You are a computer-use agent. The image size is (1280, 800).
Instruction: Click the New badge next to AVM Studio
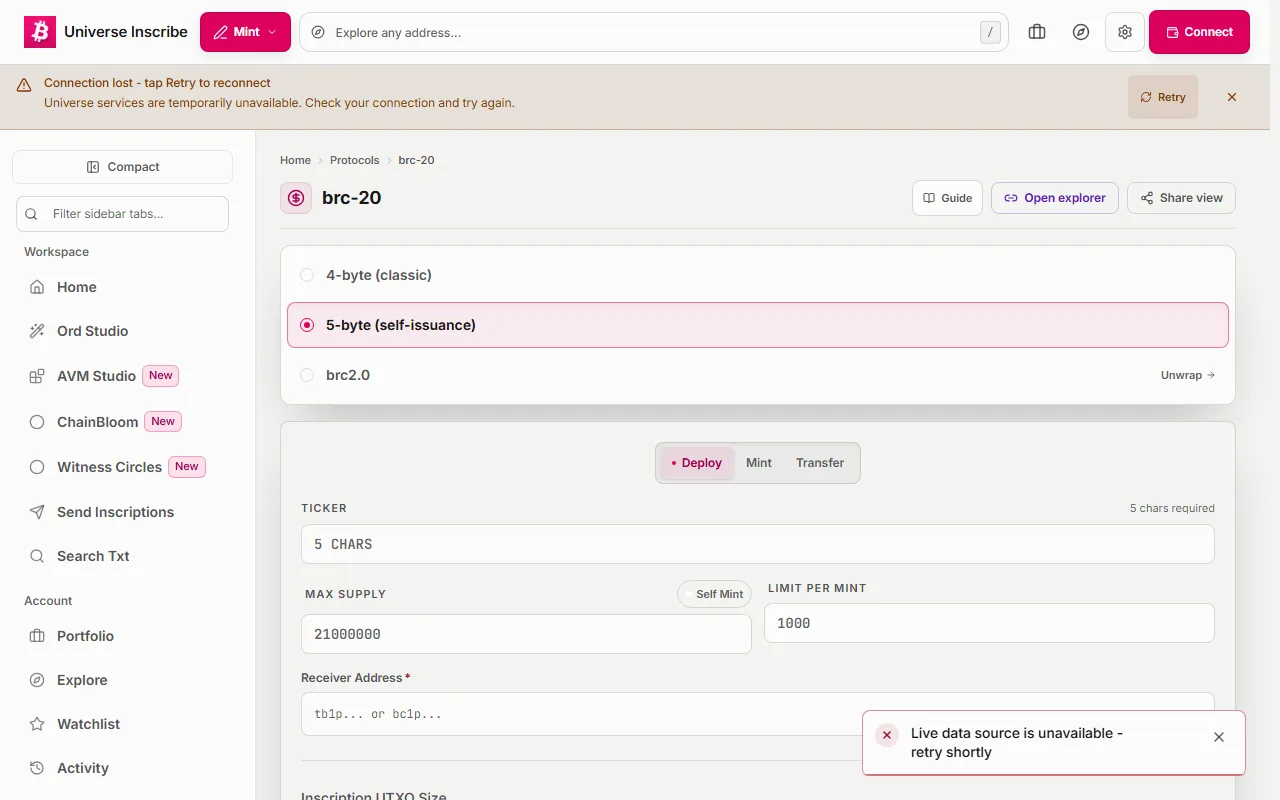click(161, 376)
